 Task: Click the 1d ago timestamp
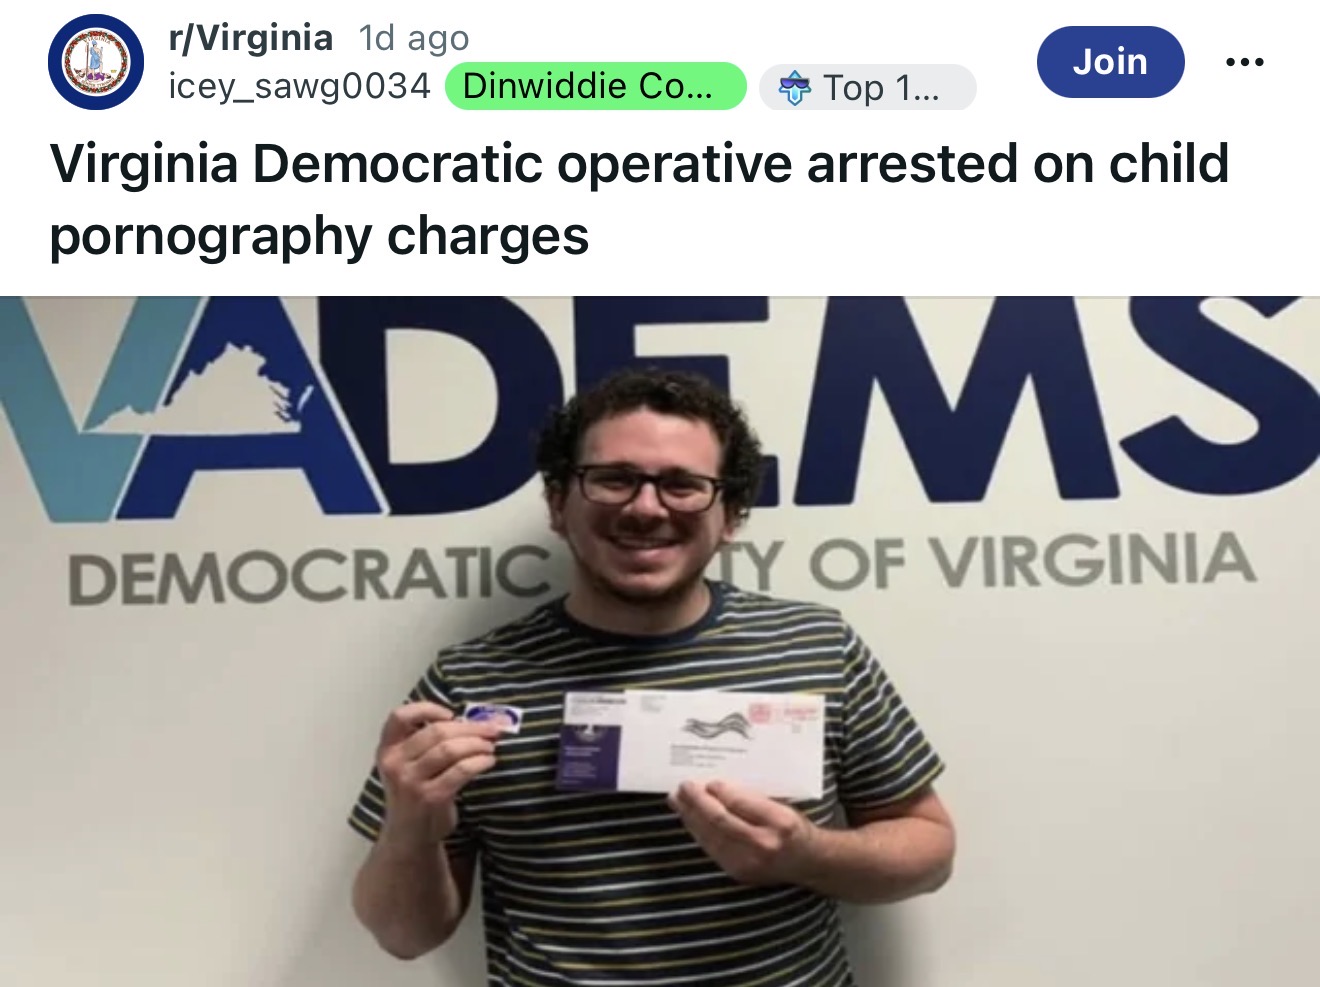[x=414, y=38]
